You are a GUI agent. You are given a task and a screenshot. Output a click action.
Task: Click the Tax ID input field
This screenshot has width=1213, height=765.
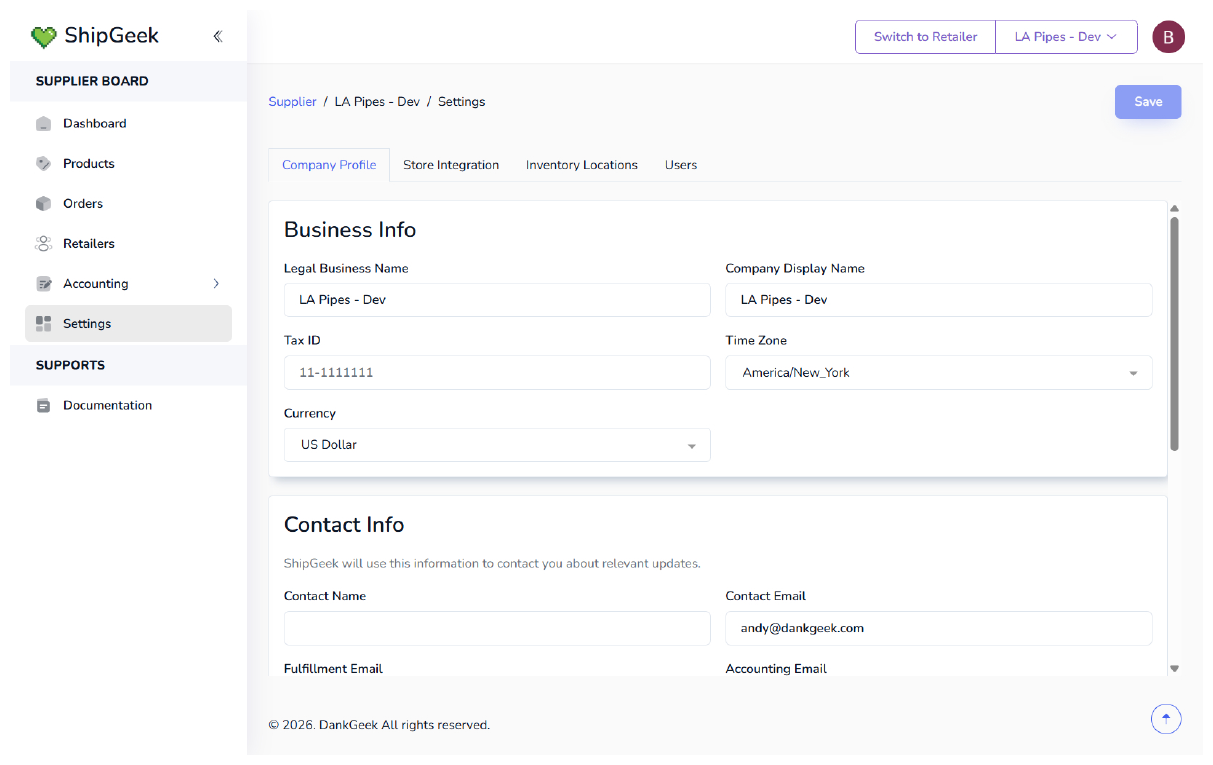point(497,373)
